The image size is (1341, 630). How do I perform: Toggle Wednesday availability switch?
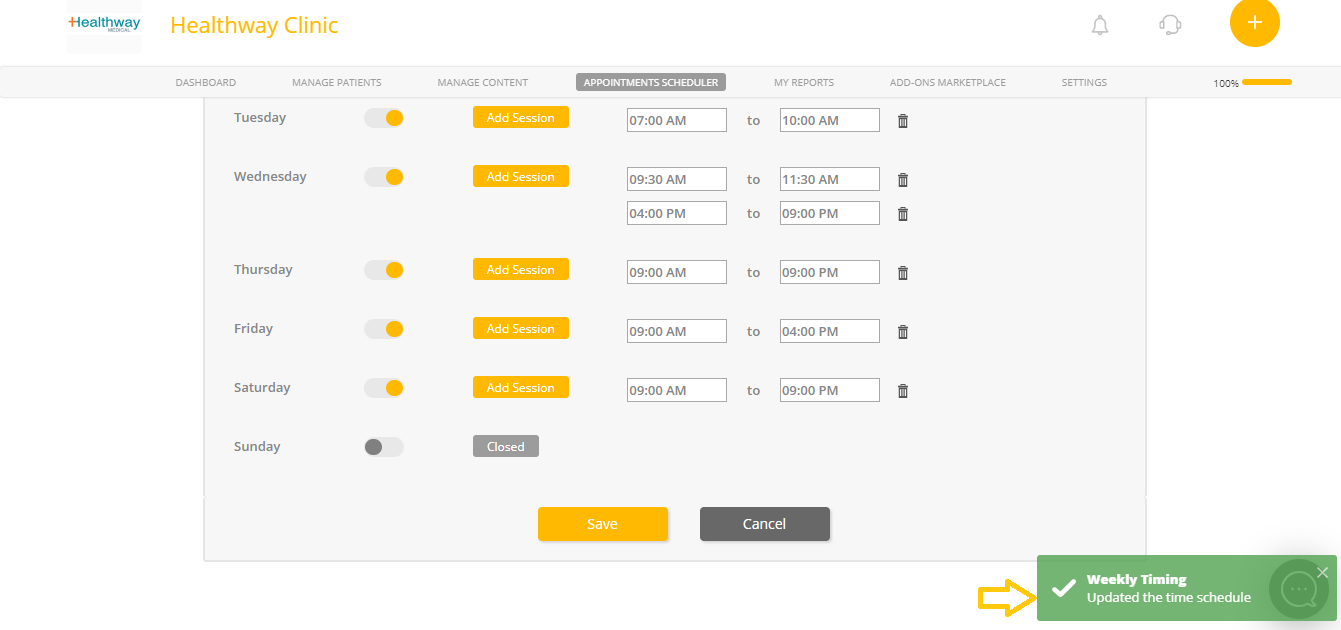coord(384,177)
